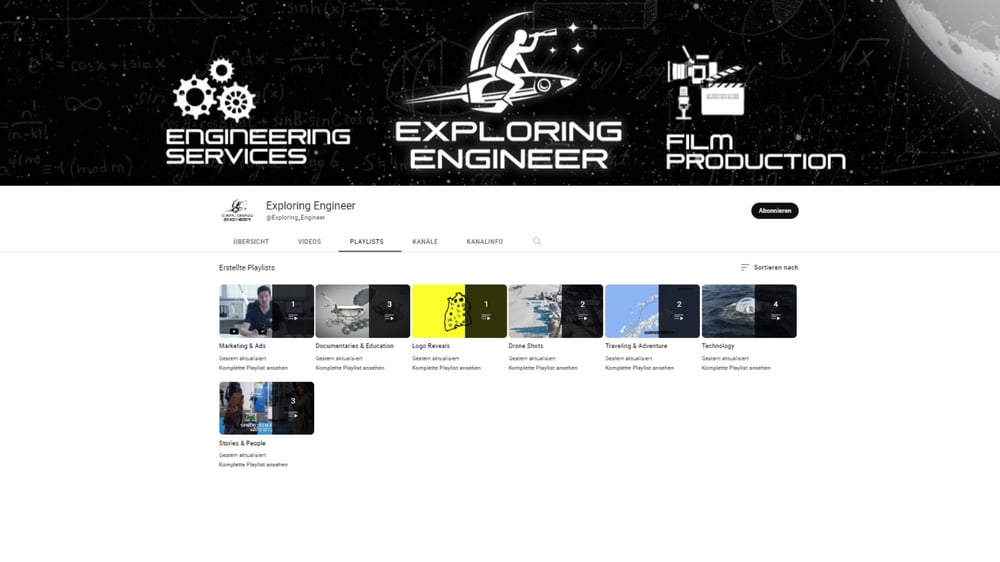The image size is (1000, 562).
Task: View complete Documentaries & Education playlist link
Action: pyautogui.click(x=350, y=368)
